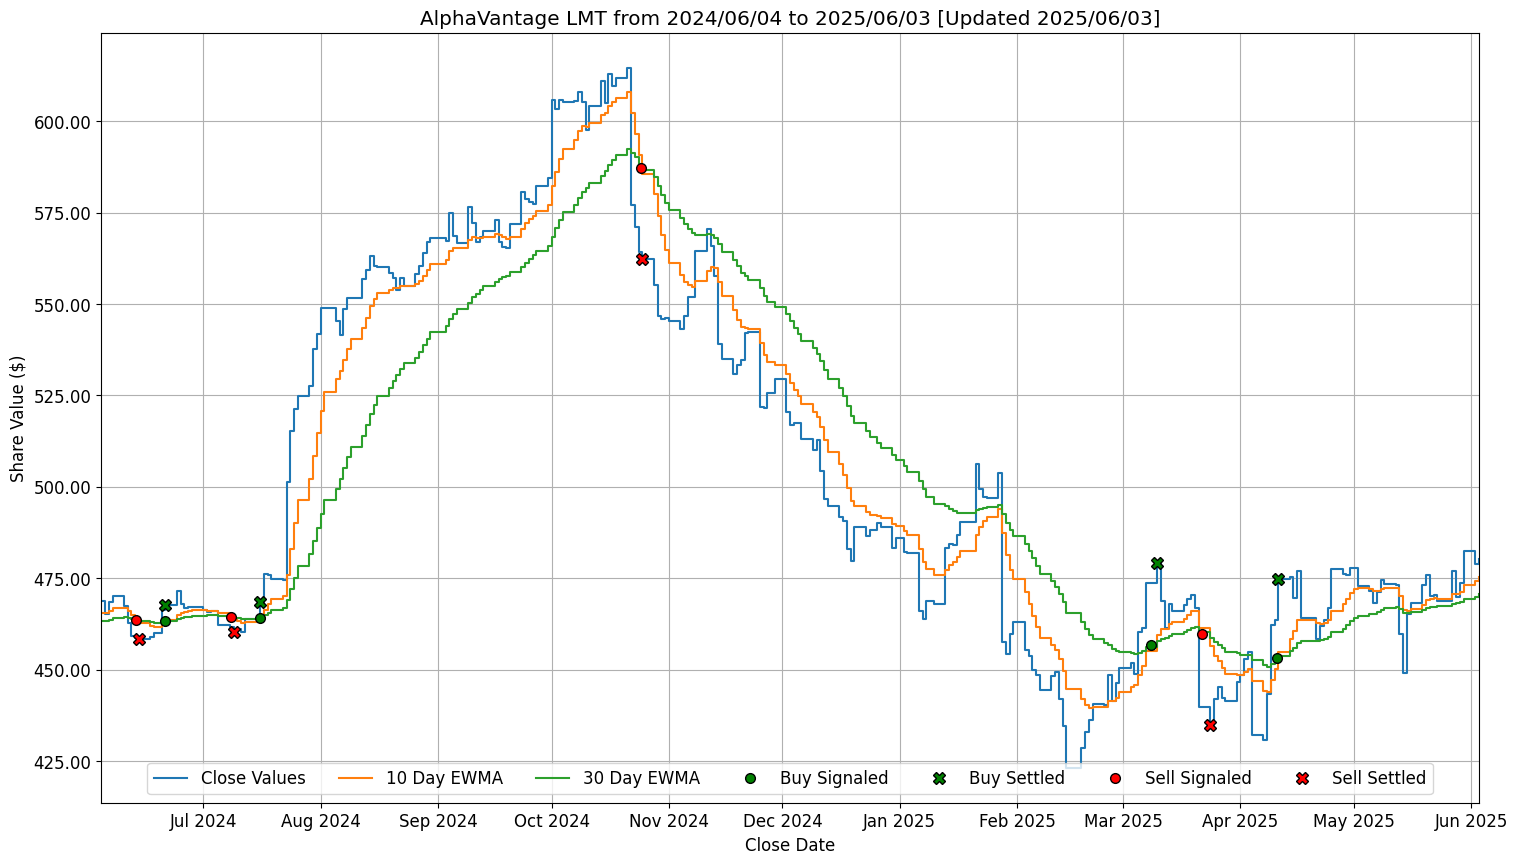Click the 'Mar 2025' x-axis tick label
Image resolution: width=1518 pixels, height=864 pixels.
1122,822
